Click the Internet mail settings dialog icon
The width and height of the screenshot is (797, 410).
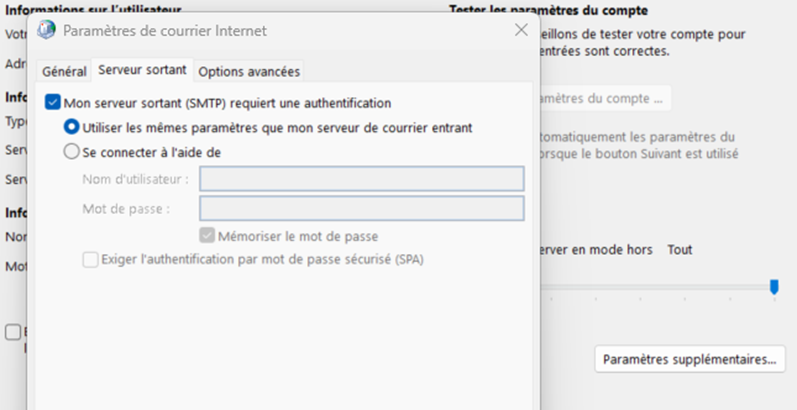46,30
